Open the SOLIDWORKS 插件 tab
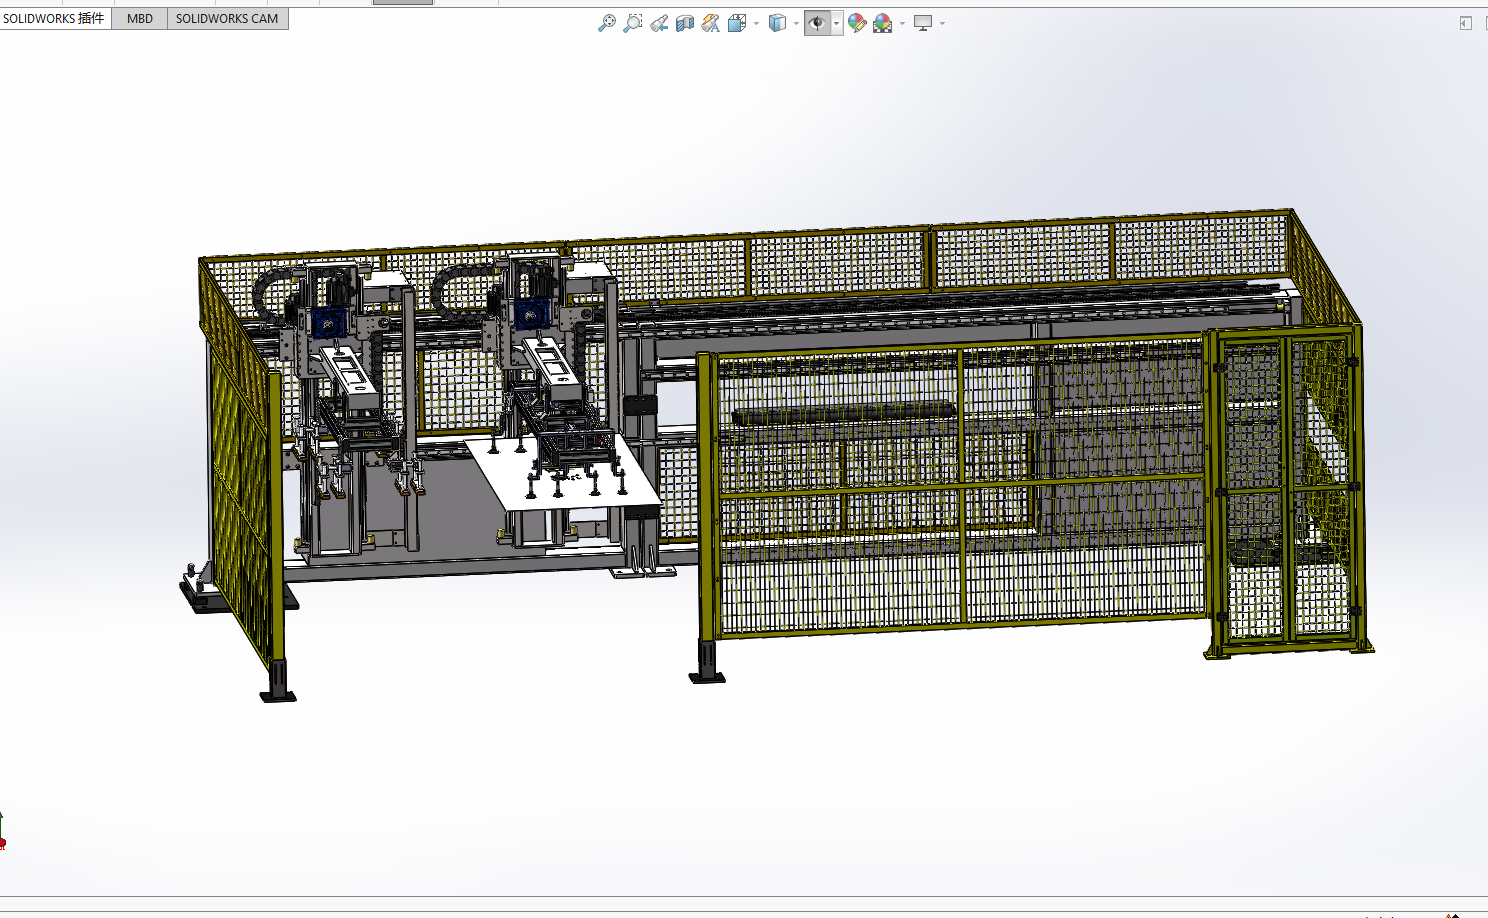Image resolution: width=1488 pixels, height=918 pixels. click(54, 18)
